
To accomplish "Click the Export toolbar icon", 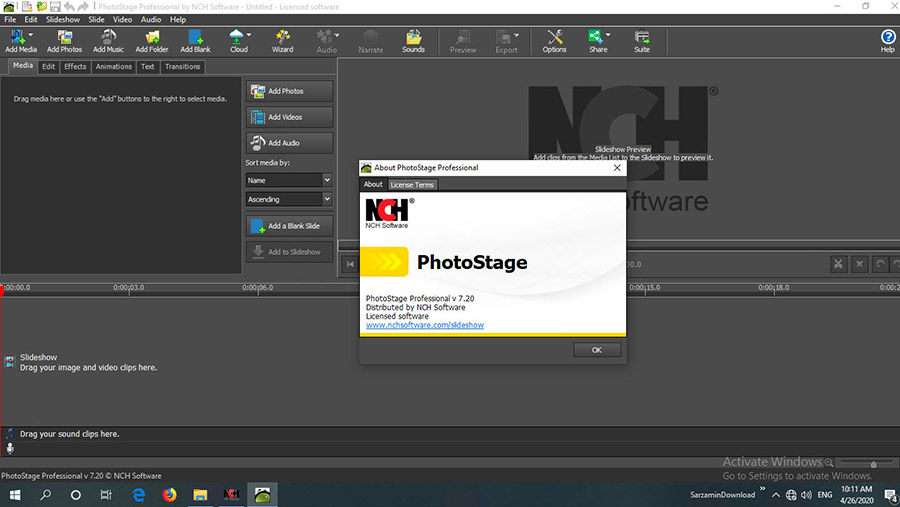I will click(x=504, y=41).
